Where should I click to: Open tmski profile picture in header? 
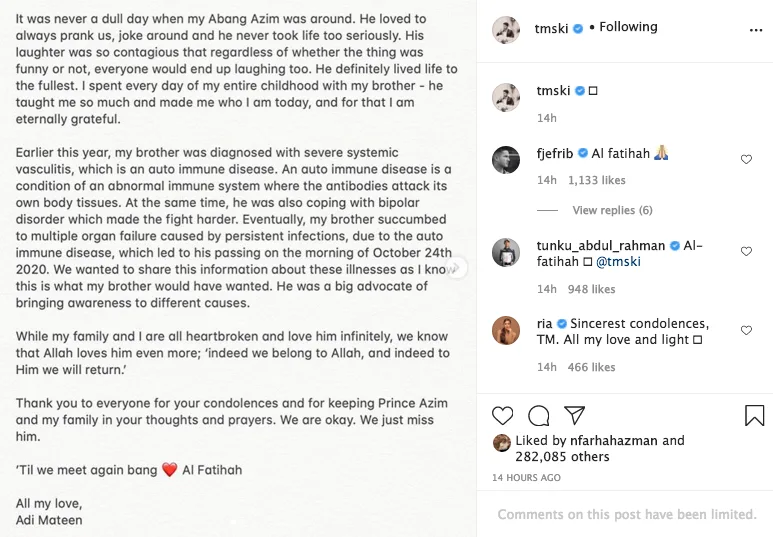pos(507,30)
